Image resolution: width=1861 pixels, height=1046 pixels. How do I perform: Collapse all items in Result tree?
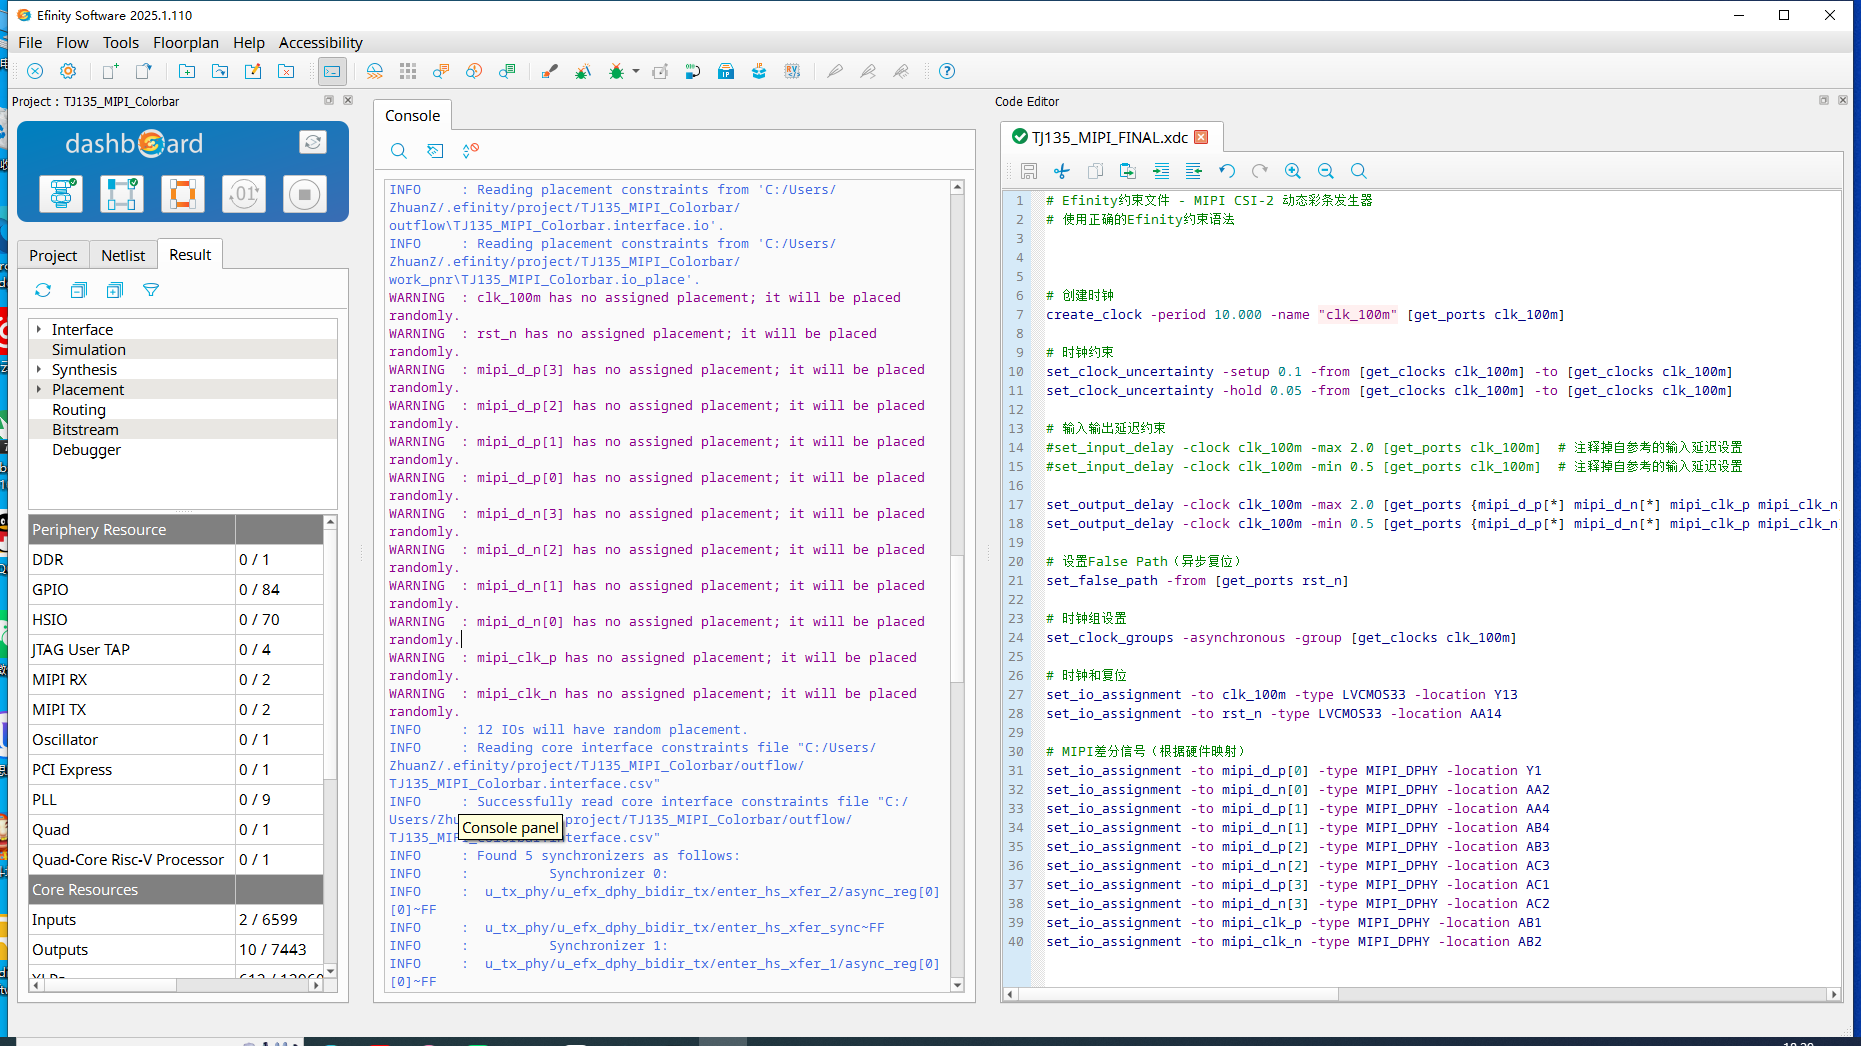pos(79,290)
